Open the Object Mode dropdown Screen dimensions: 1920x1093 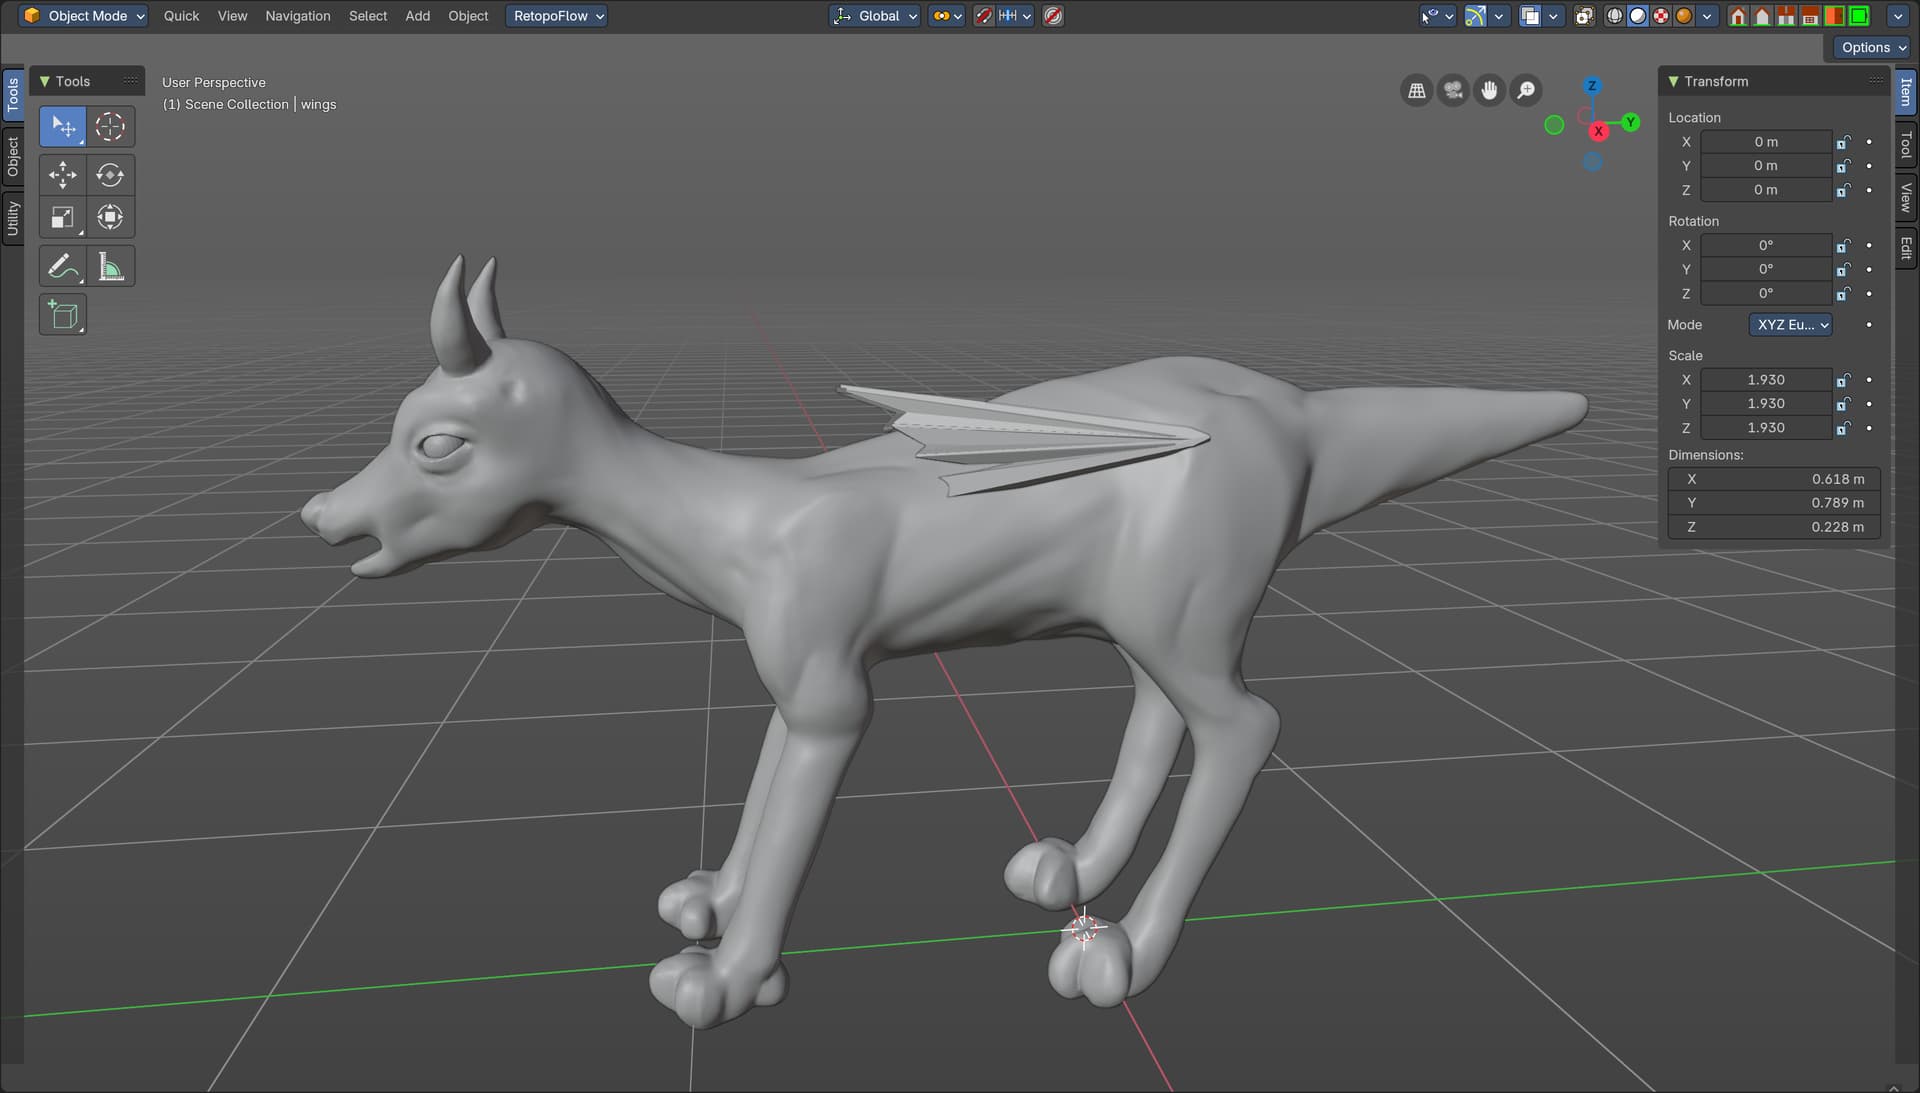pos(84,16)
